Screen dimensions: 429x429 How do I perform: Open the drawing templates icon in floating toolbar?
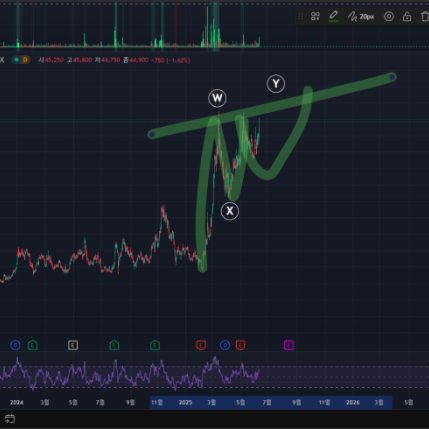click(x=315, y=16)
